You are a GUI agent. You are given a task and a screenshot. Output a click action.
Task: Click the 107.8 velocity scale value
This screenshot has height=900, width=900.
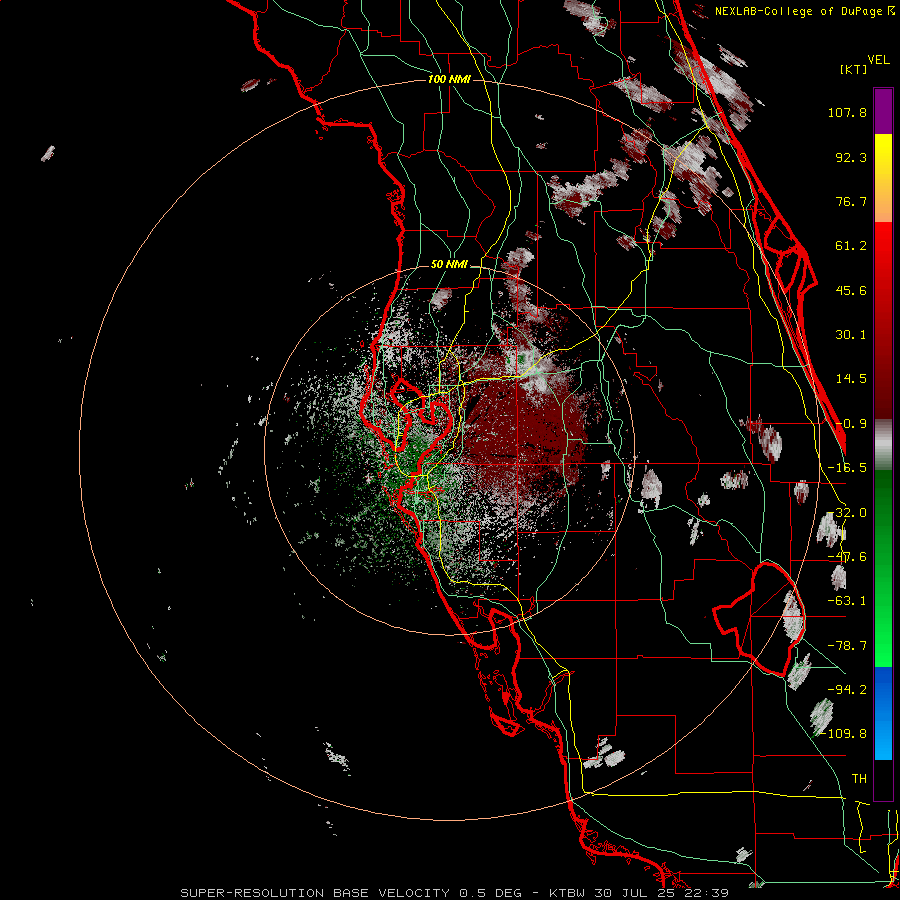(847, 112)
